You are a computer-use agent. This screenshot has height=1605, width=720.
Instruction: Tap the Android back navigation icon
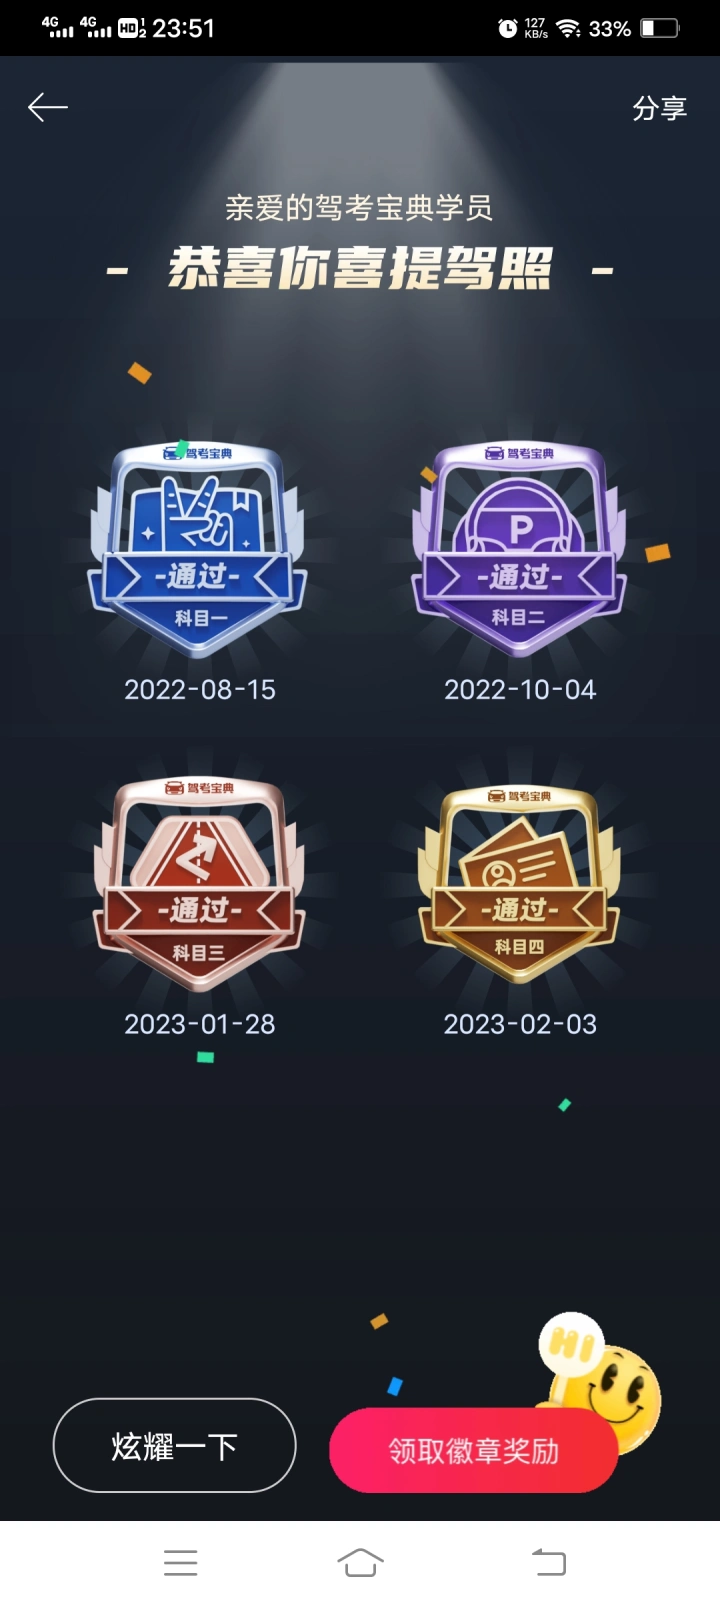pyautogui.click(x=548, y=1562)
